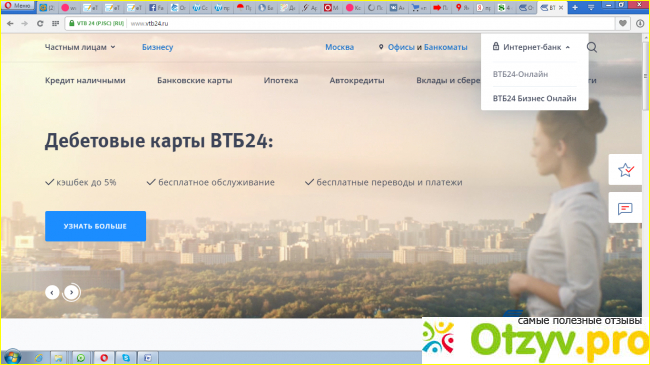
Task: Open the star favorites side widget
Action: [x=625, y=170]
